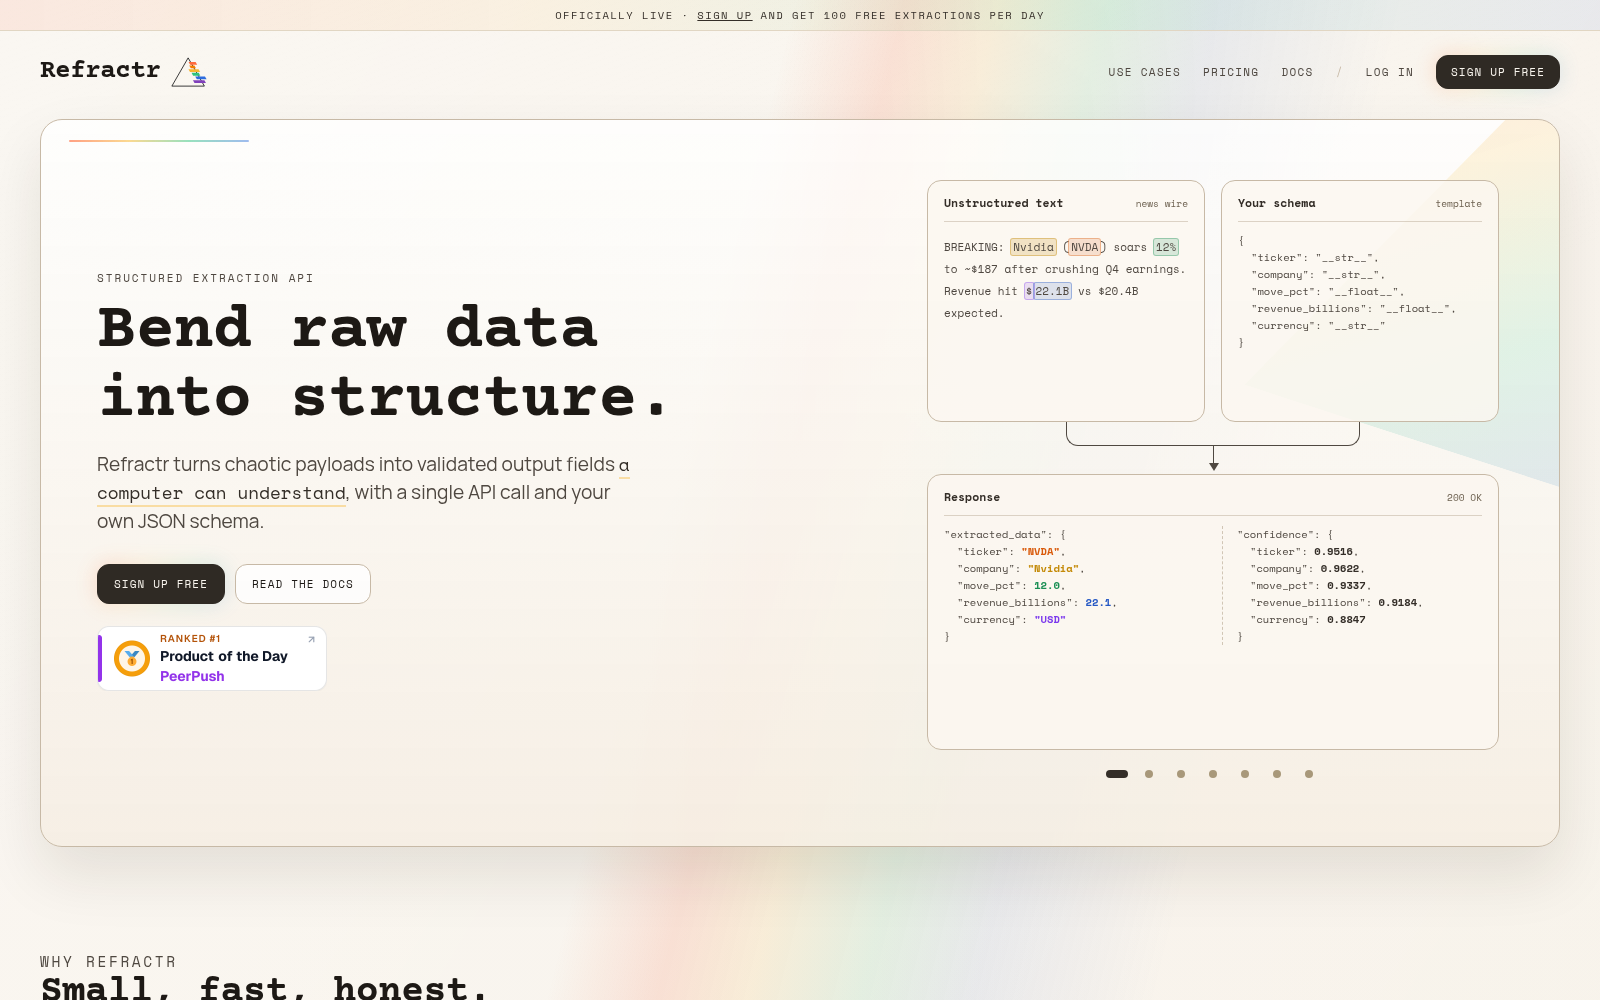Select the second carousel dot
This screenshot has height=1000, width=1600.
point(1149,774)
